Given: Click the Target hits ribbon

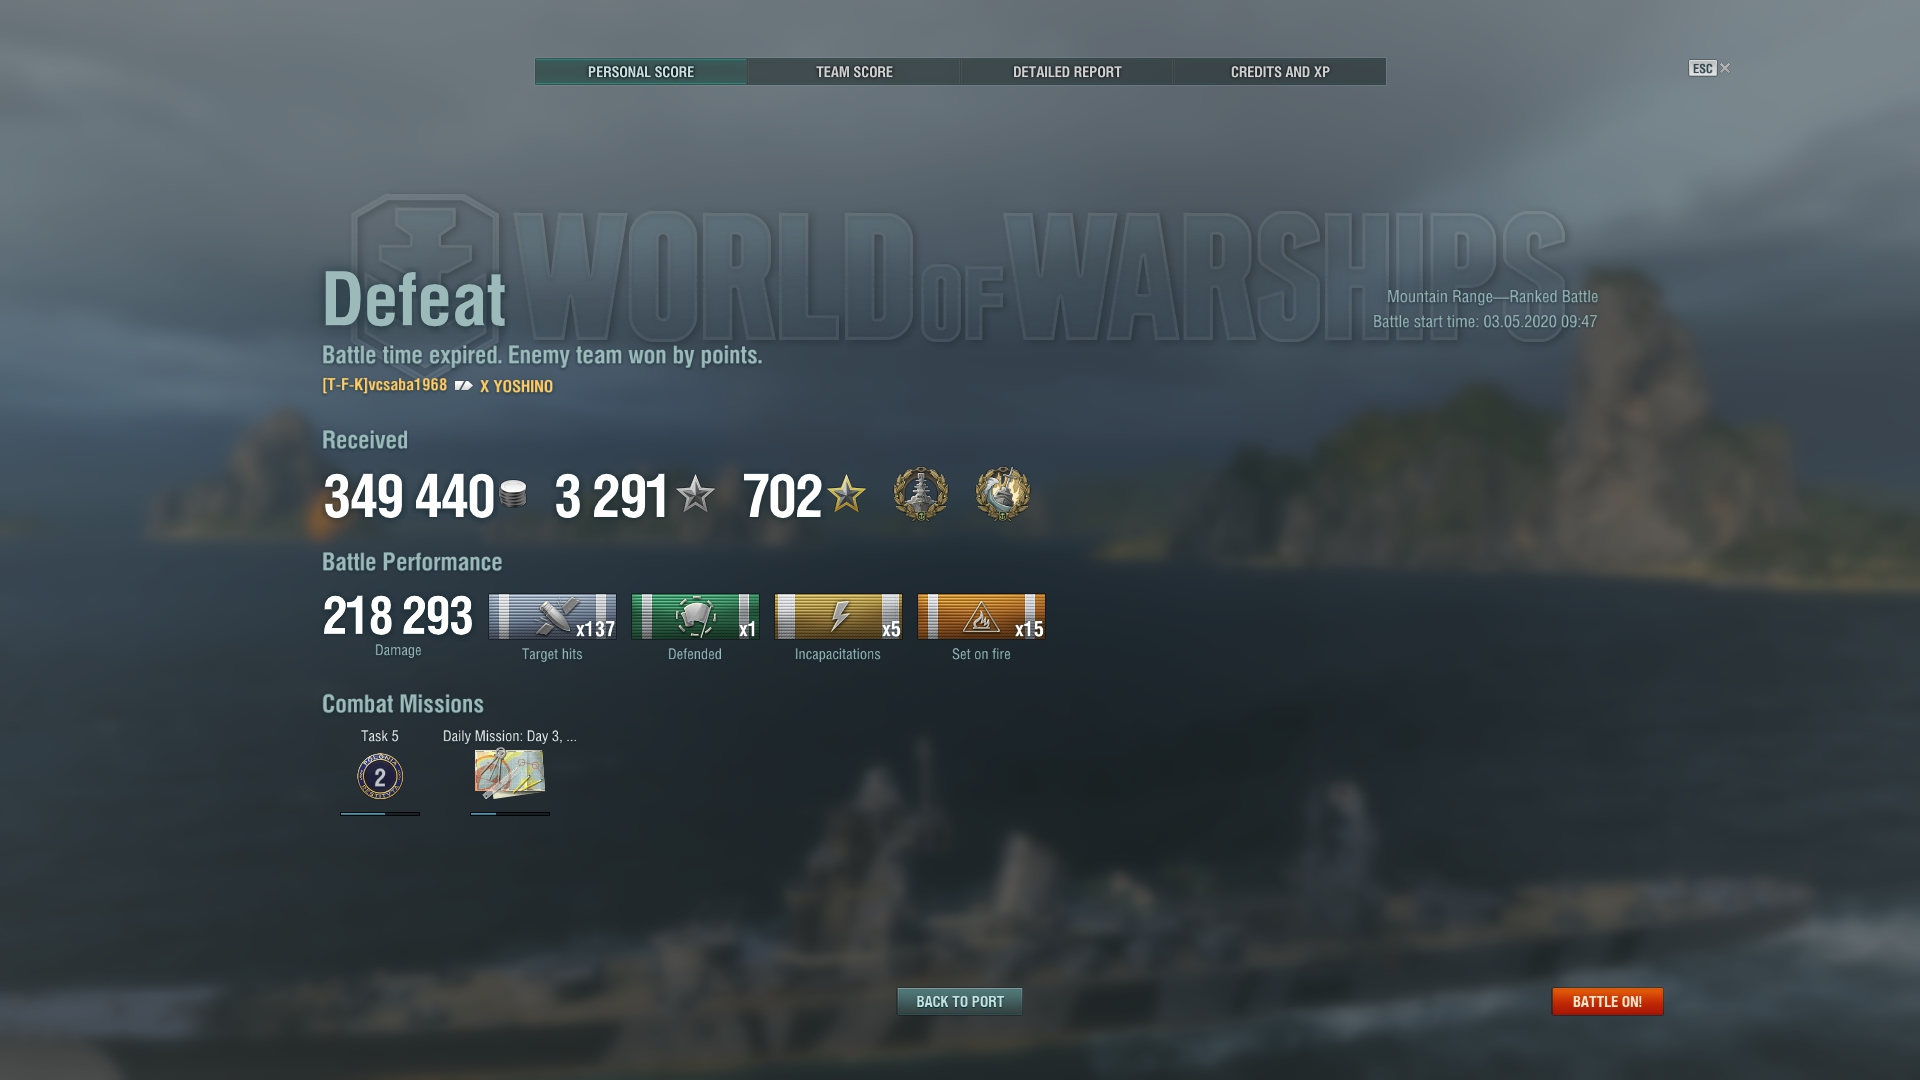Looking at the screenshot, I should 552,616.
